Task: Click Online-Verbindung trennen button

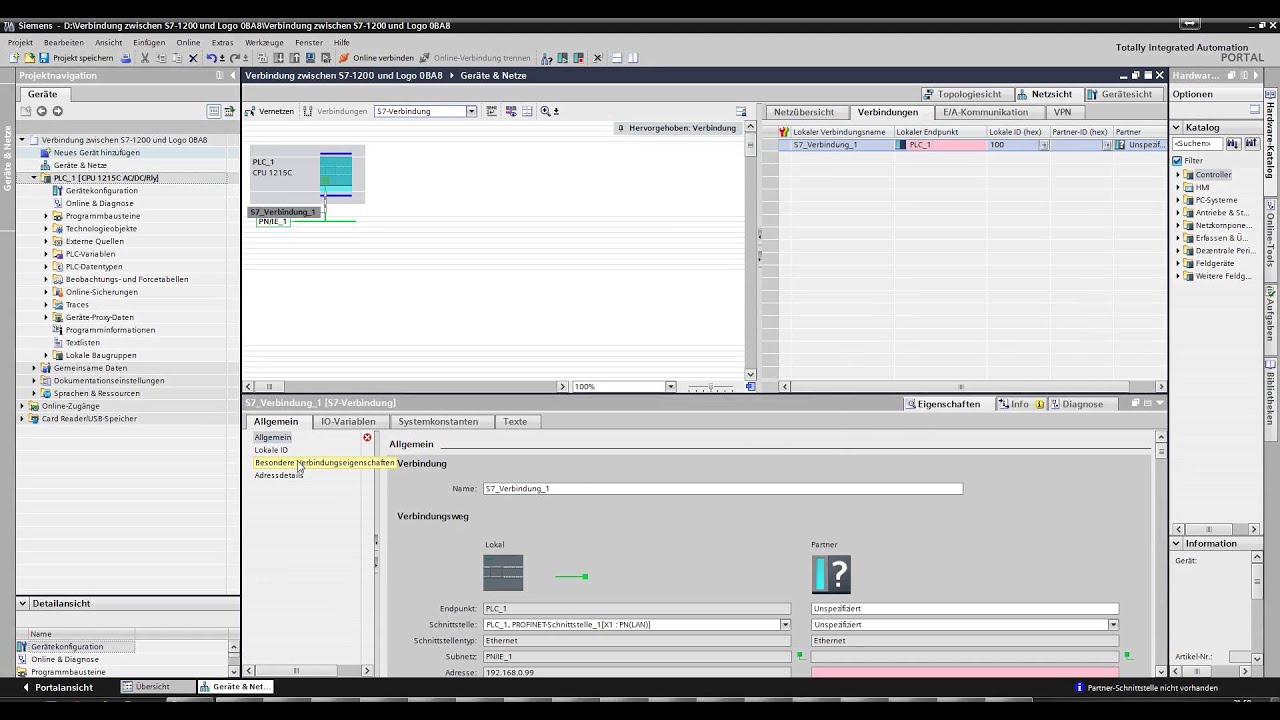Action: 475,58
